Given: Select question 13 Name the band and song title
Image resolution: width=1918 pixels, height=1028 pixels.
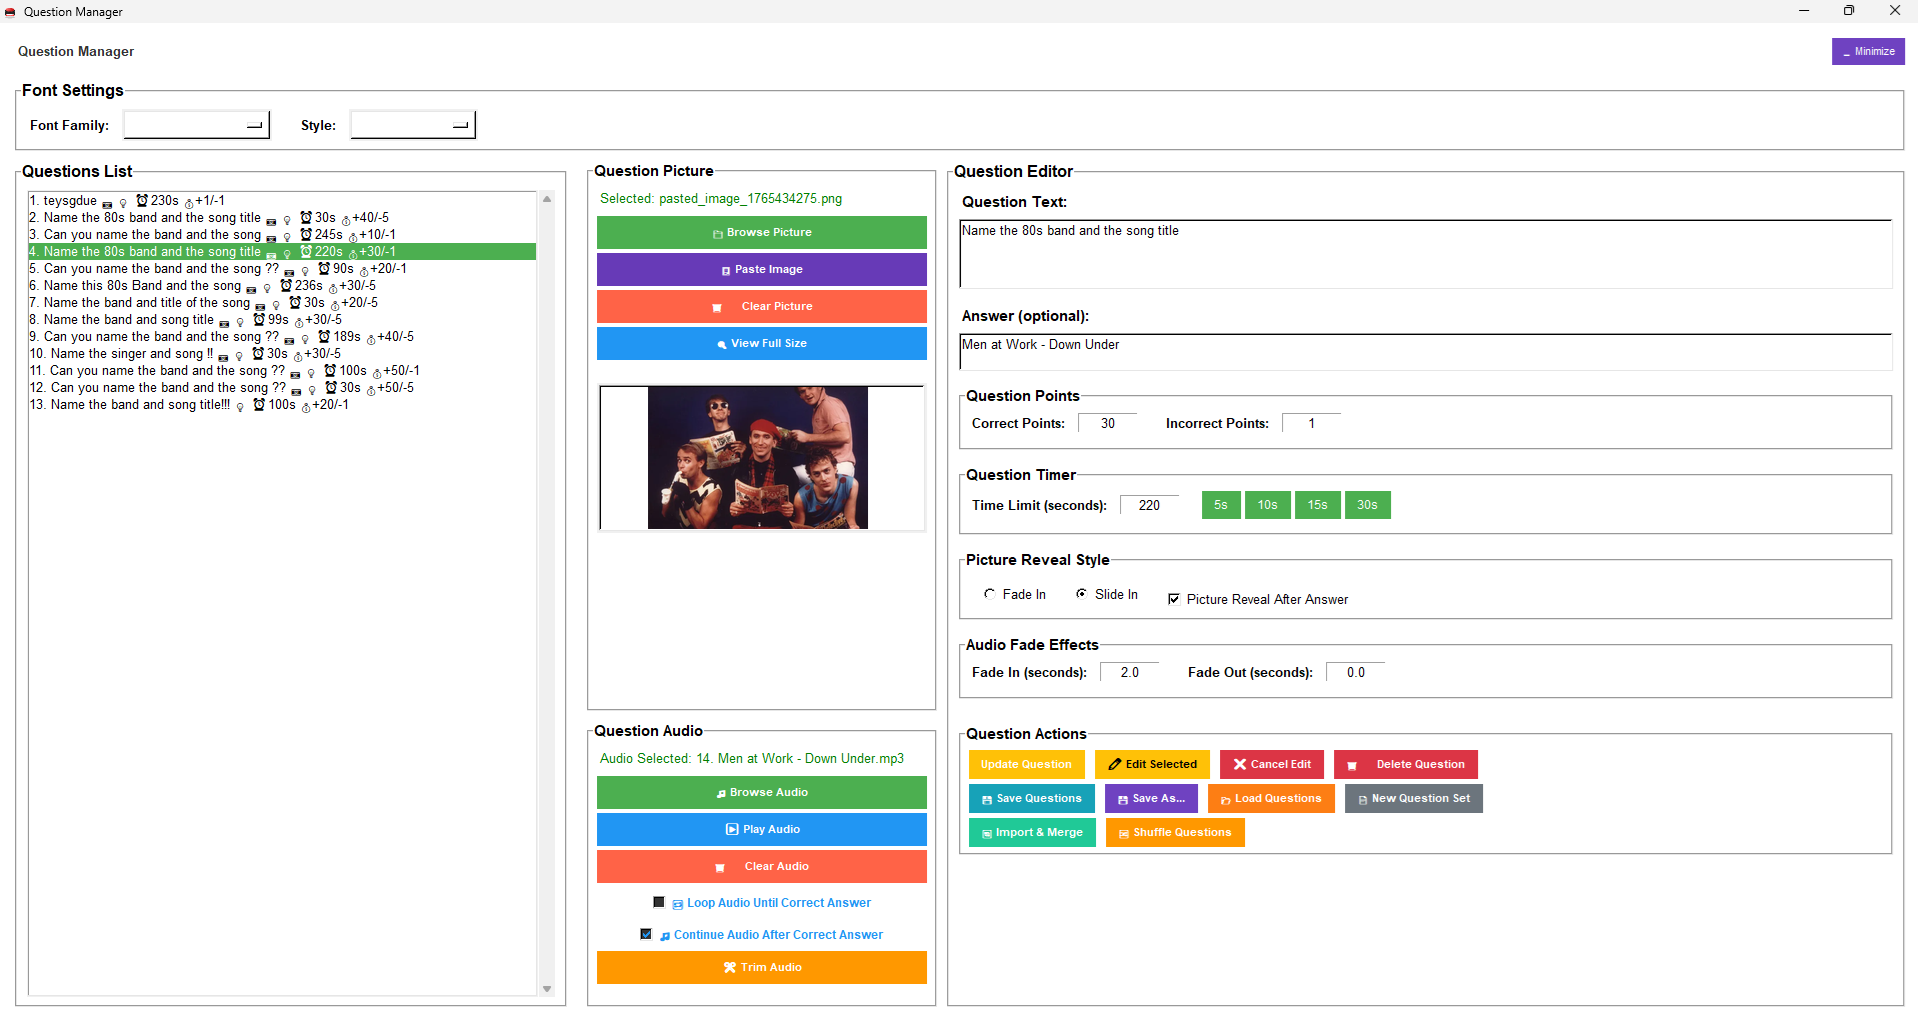Looking at the screenshot, I should [140, 405].
